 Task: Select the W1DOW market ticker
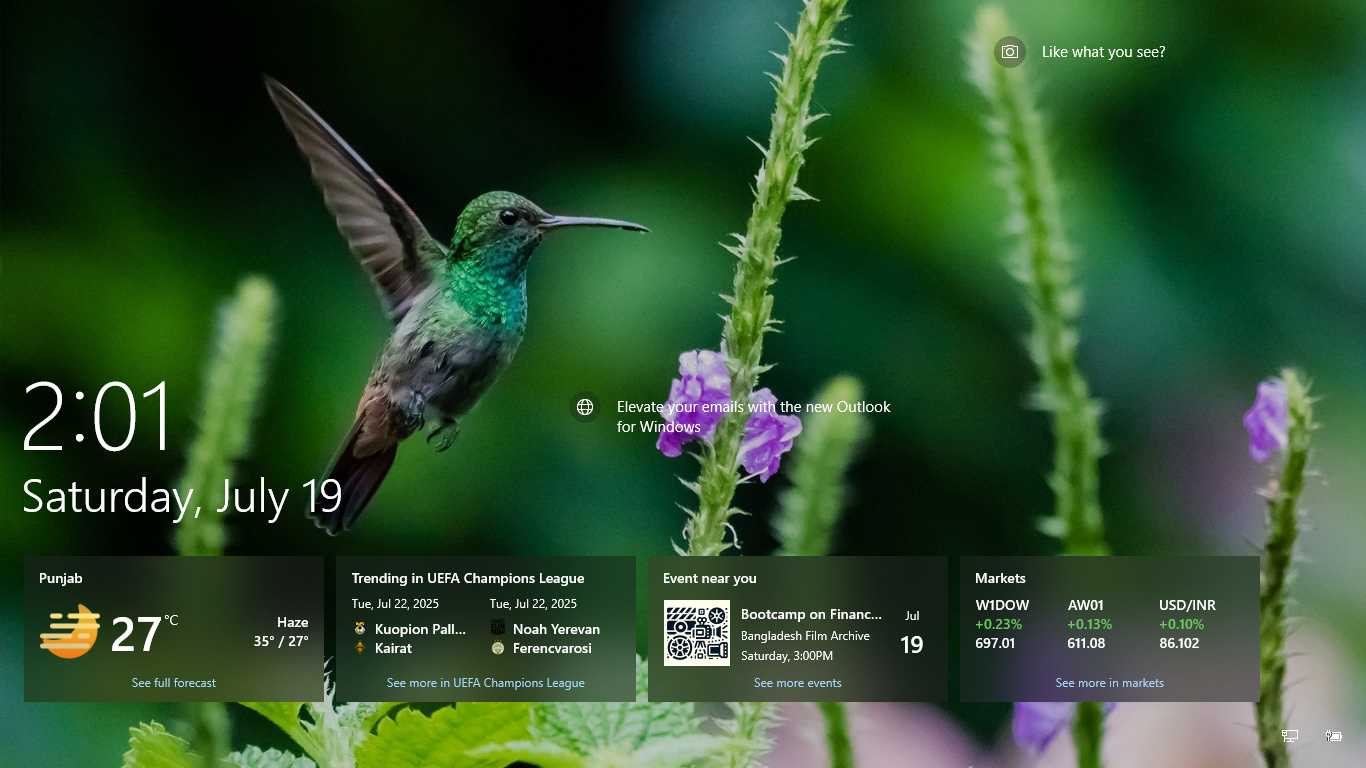pyautogui.click(x=1002, y=605)
